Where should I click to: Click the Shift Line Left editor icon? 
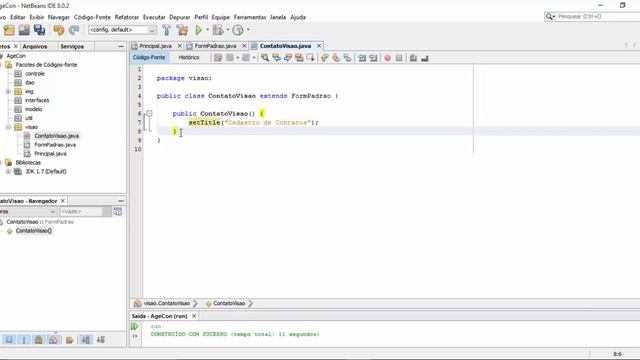[362, 58]
